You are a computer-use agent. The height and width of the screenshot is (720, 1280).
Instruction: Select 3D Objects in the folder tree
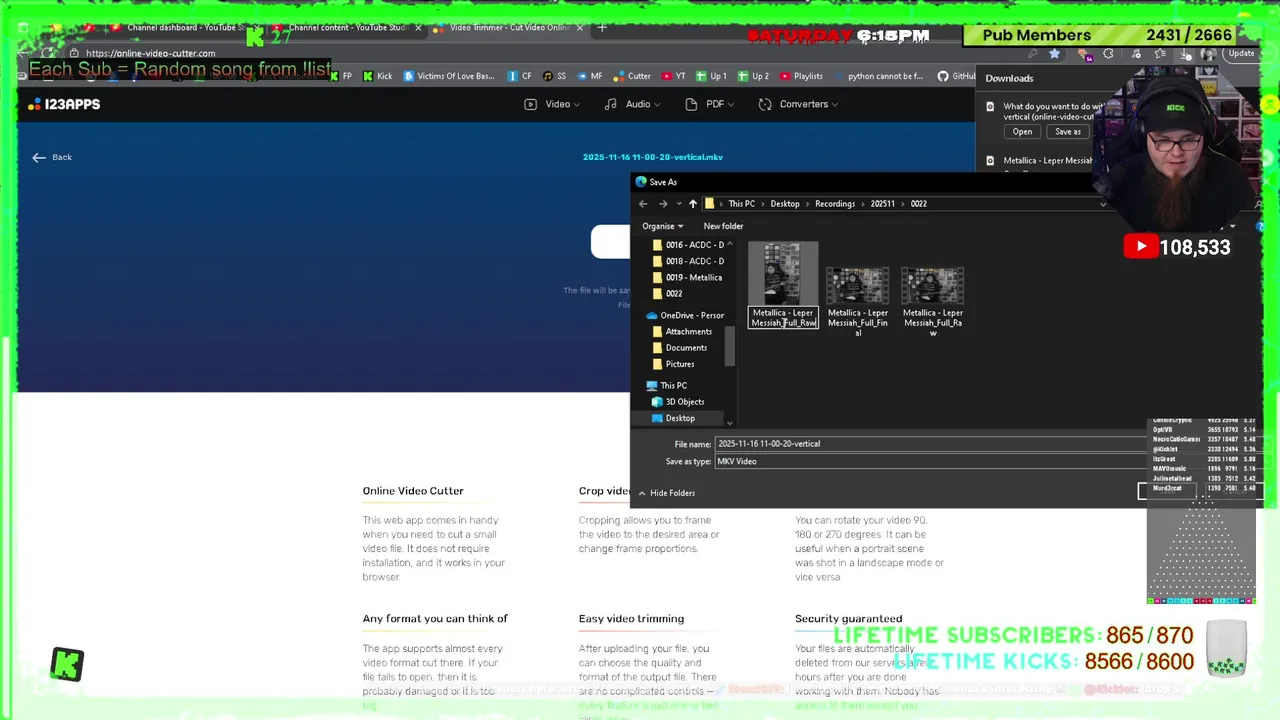(x=678, y=402)
